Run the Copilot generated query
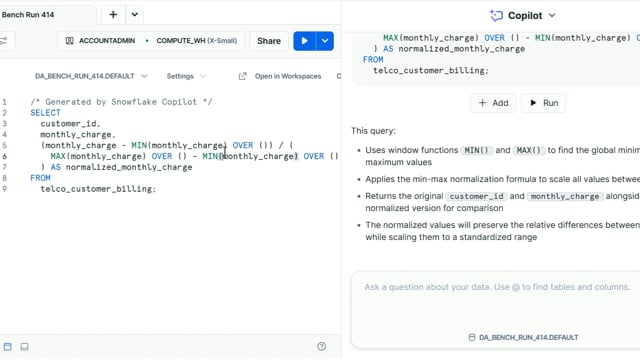This screenshot has width=640, height=360. tap(544, 103)
